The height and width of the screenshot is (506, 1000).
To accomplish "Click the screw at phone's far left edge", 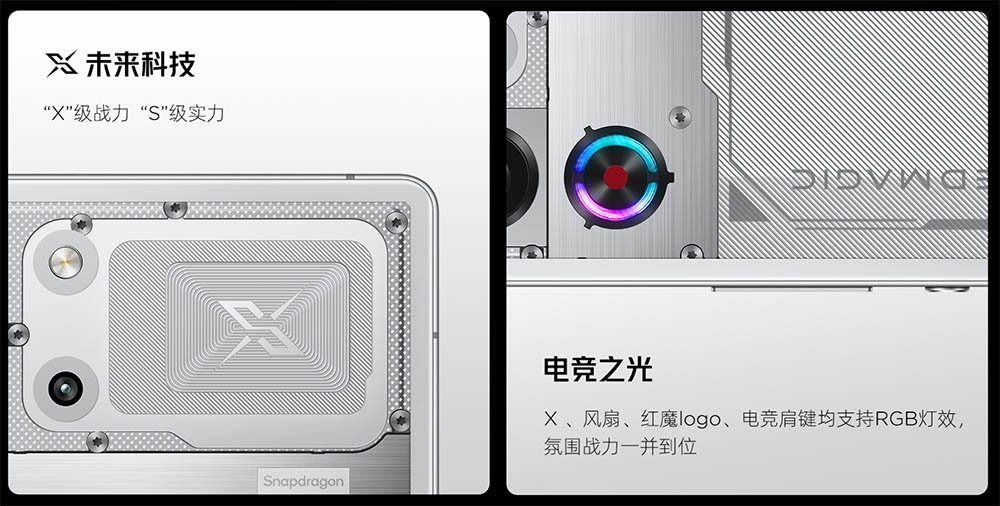I will click(x=18, y=334).
